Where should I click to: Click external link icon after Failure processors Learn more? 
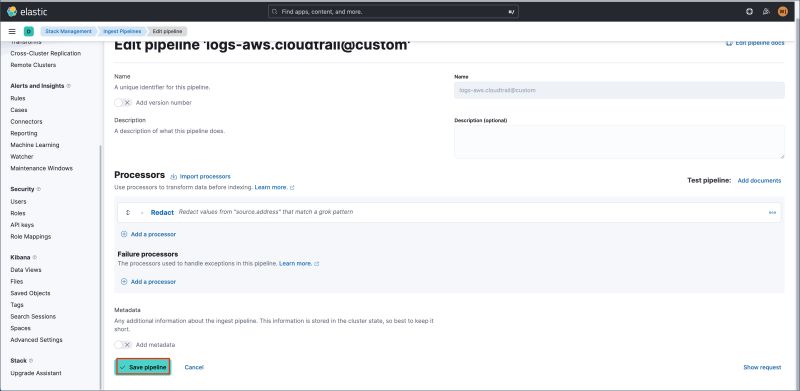tap(317, 264)
